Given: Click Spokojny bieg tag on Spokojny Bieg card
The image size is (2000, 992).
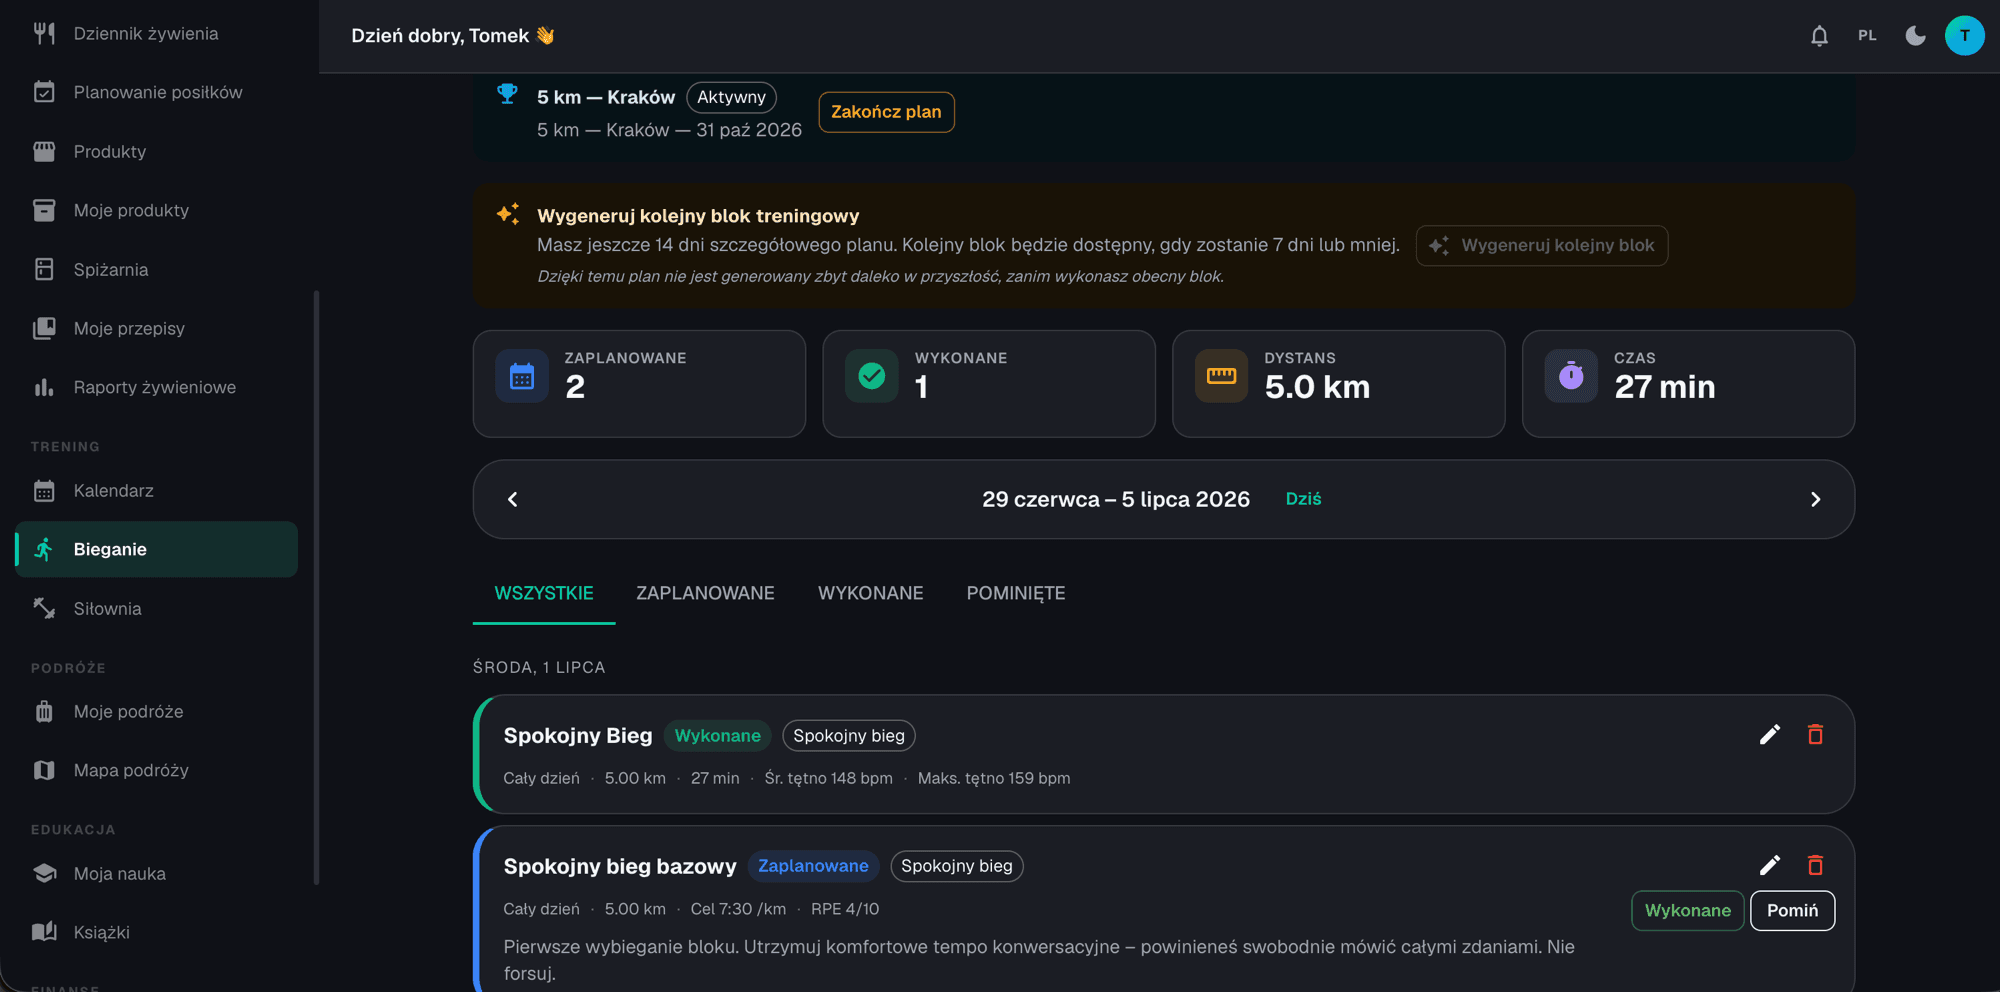Looking at the screenshot, I should click(848, 735).
